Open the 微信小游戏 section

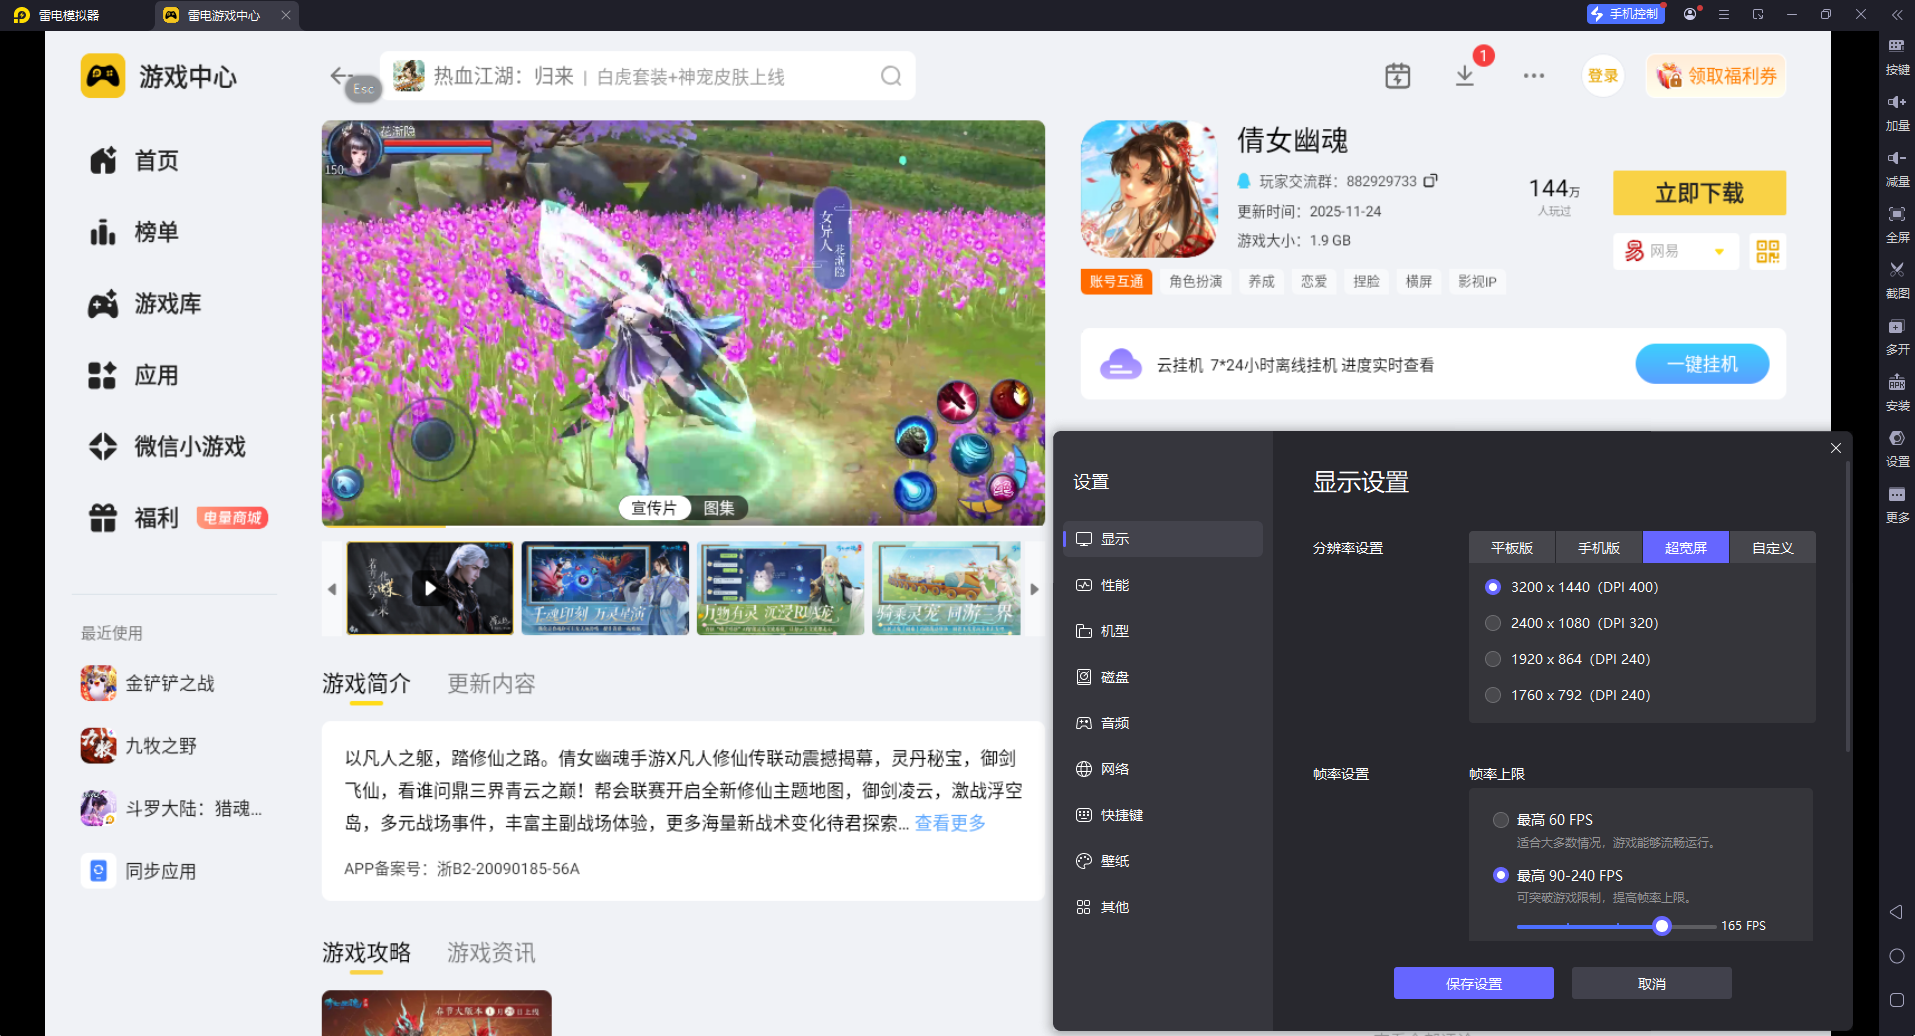168,447
